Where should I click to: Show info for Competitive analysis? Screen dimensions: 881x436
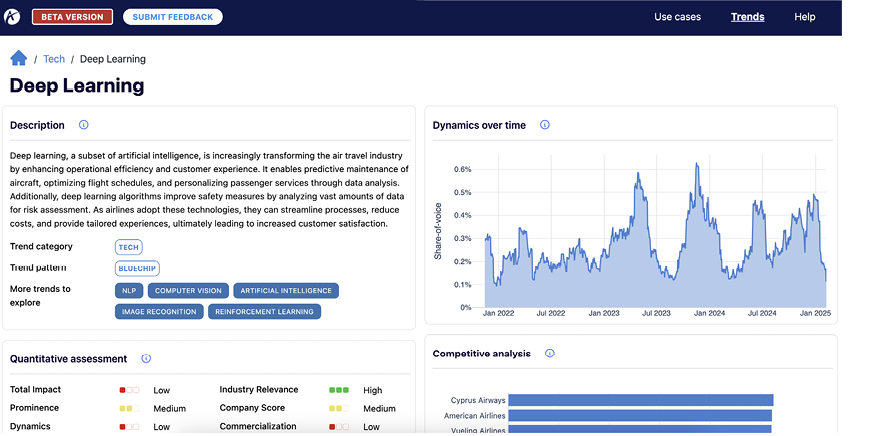click(x=550, y=353)
